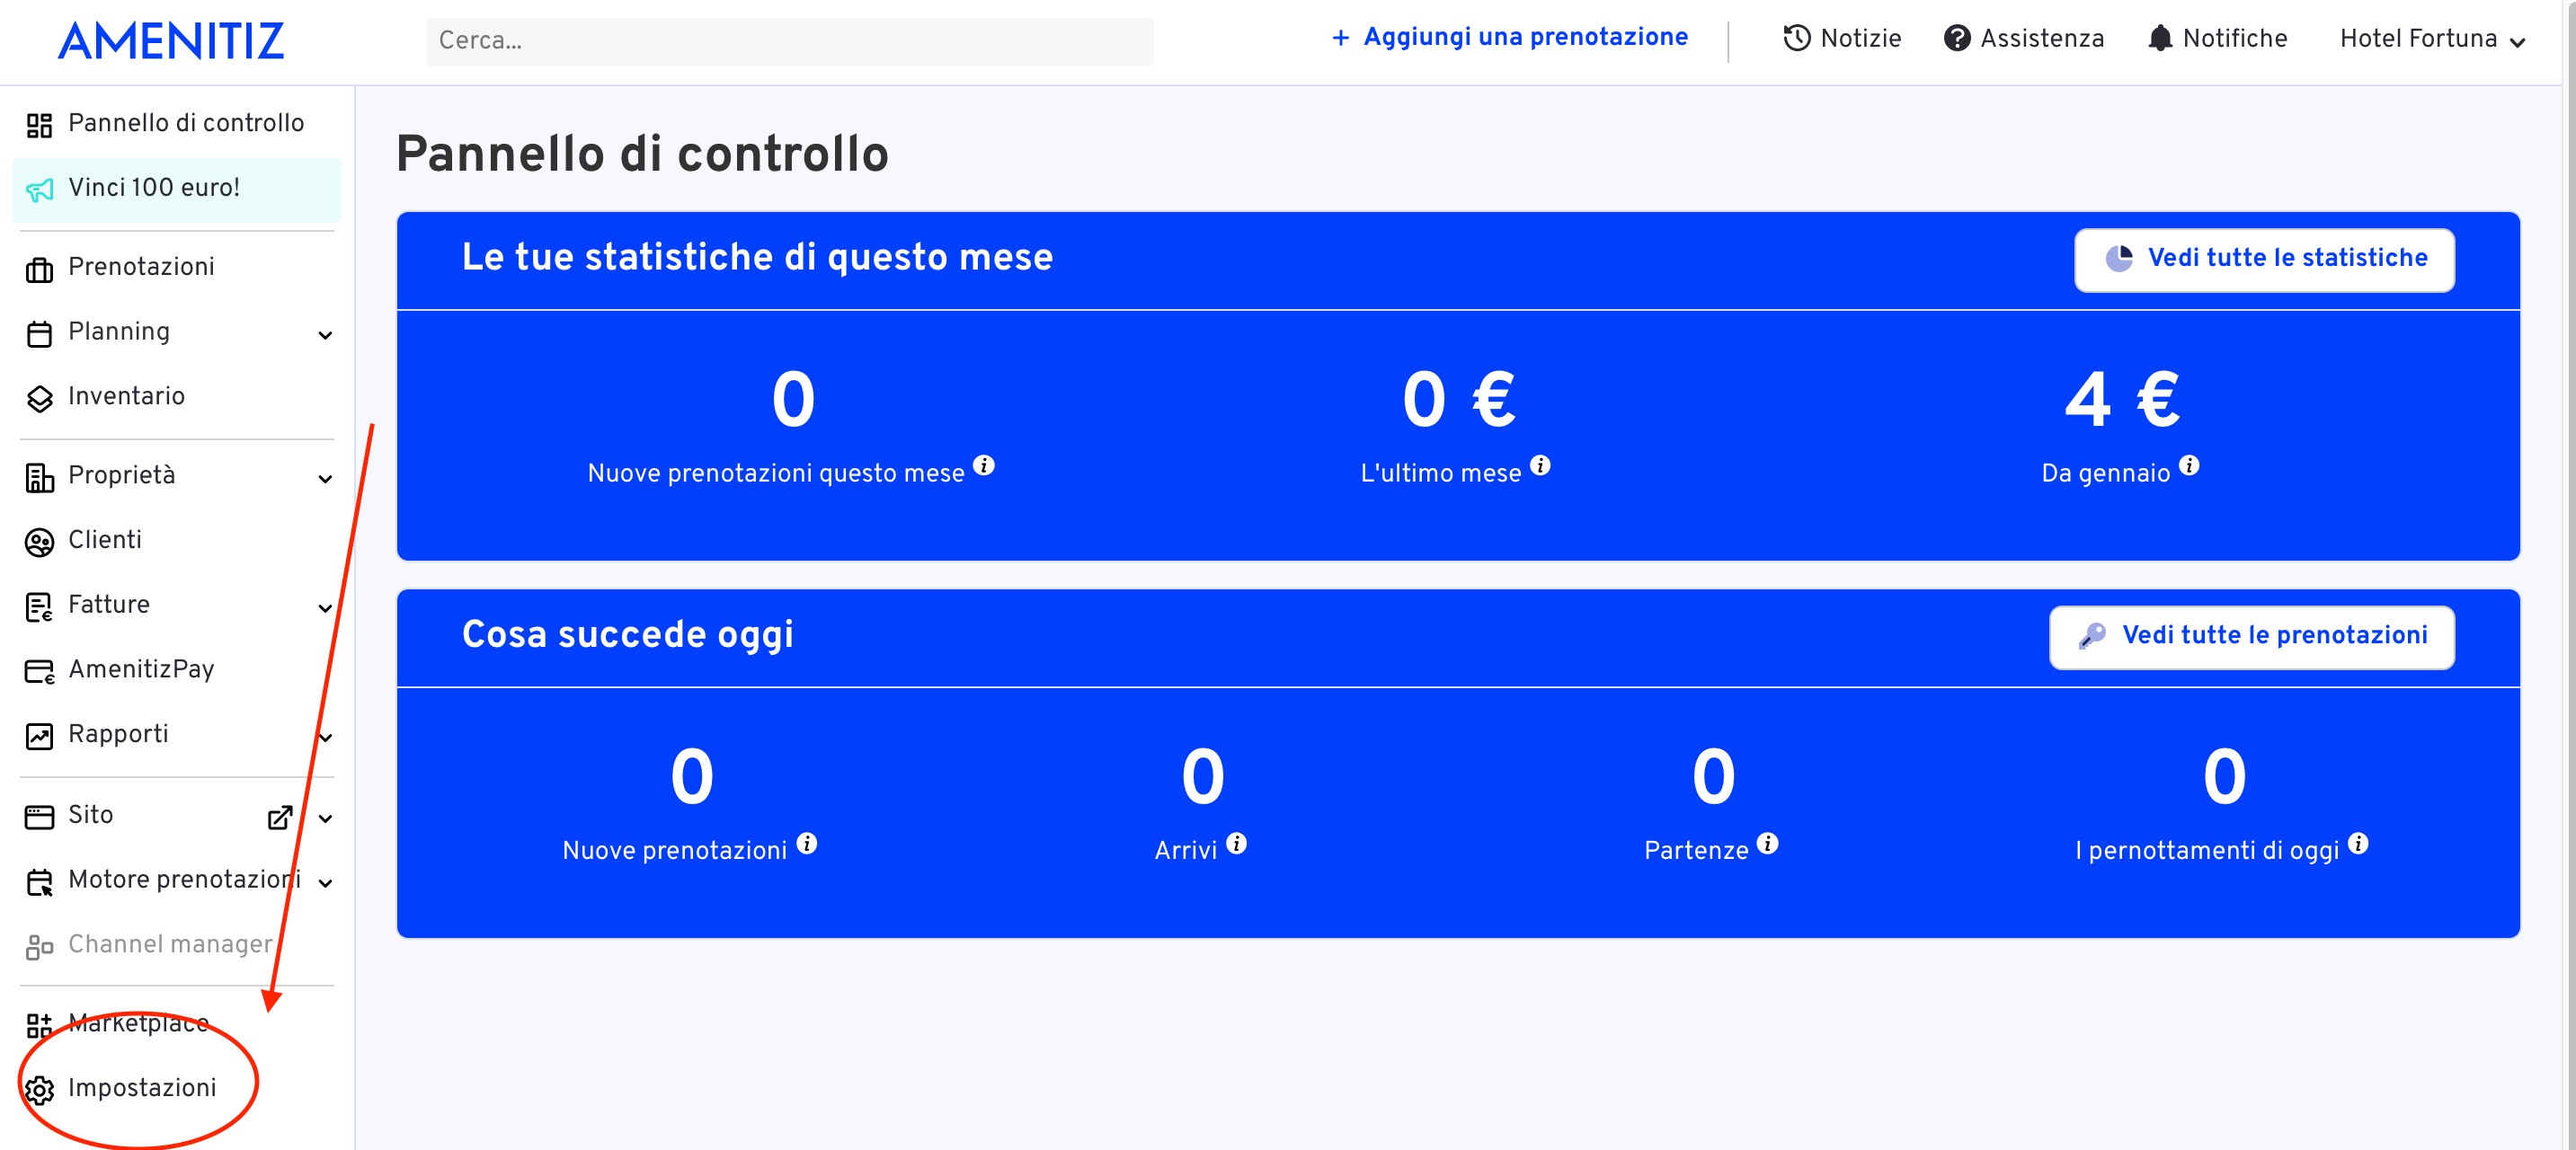This screenshot has height=1150, width=2576.
Task: Click info icon beside Arrivi
Action: click(1237, 843)
